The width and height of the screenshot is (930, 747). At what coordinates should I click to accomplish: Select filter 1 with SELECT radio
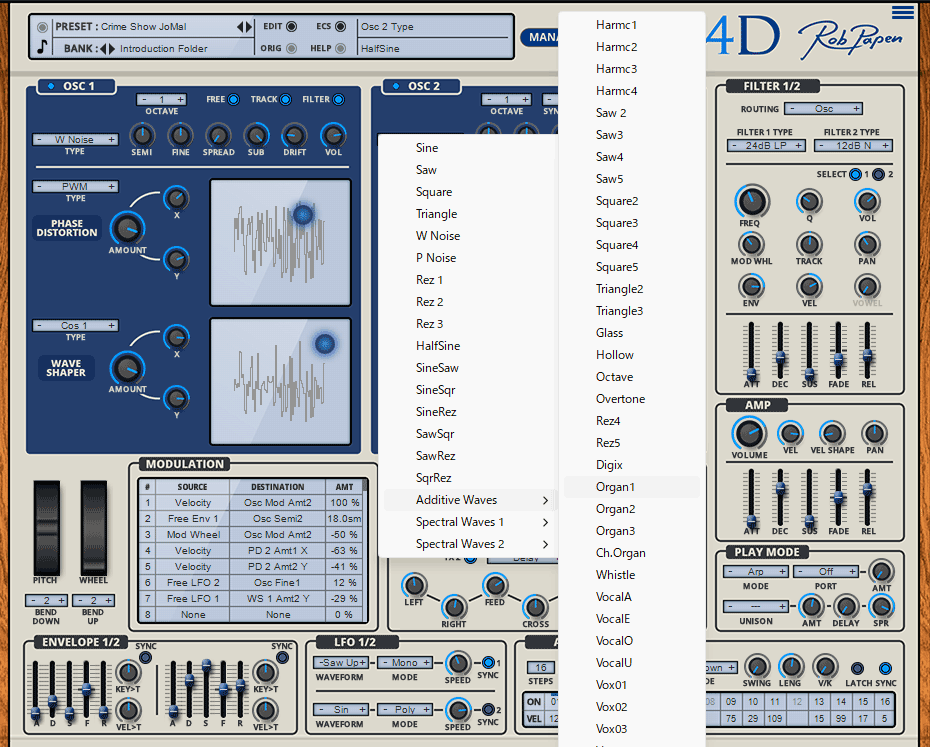(x=855, y=174)
